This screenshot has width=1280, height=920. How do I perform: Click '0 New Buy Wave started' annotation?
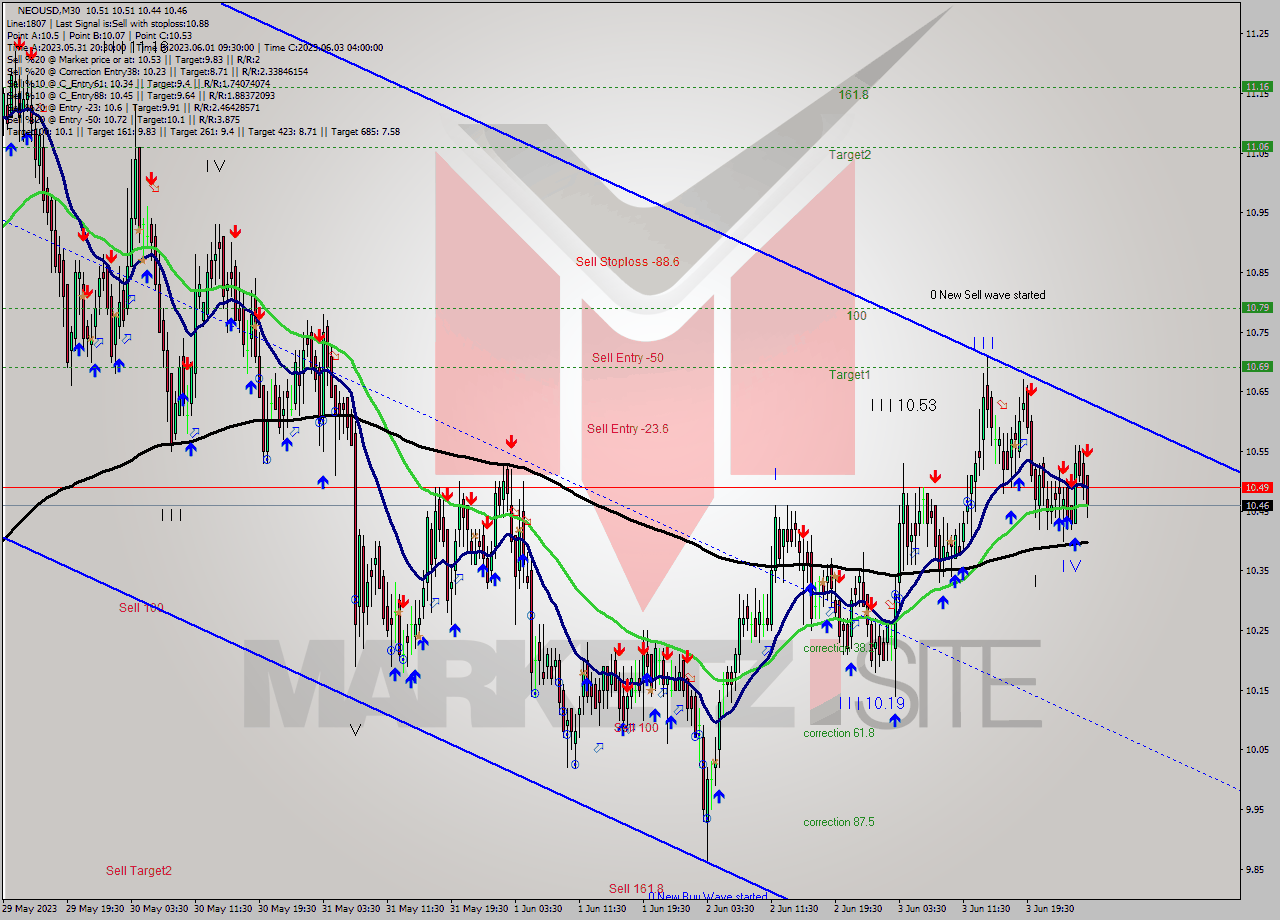707,897
